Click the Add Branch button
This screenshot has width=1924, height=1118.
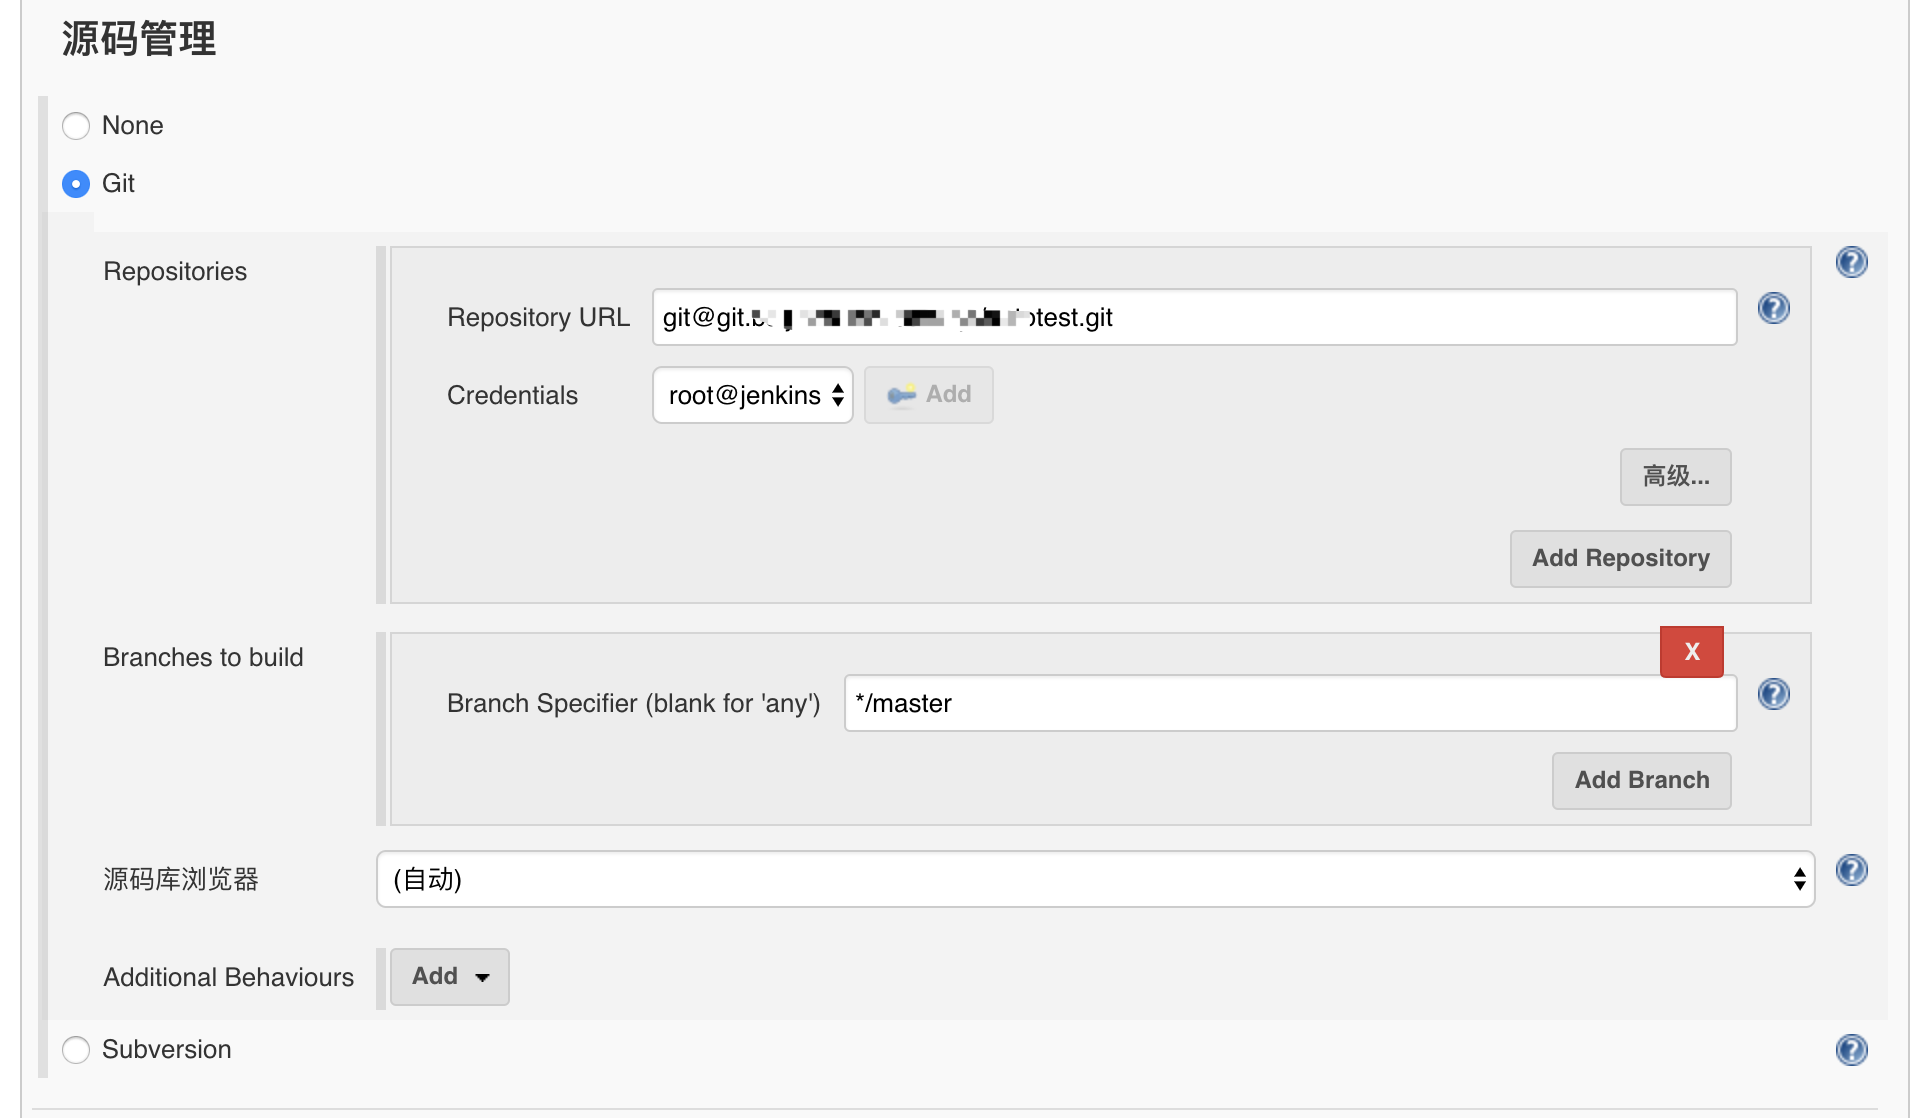tap(1641, 780)
